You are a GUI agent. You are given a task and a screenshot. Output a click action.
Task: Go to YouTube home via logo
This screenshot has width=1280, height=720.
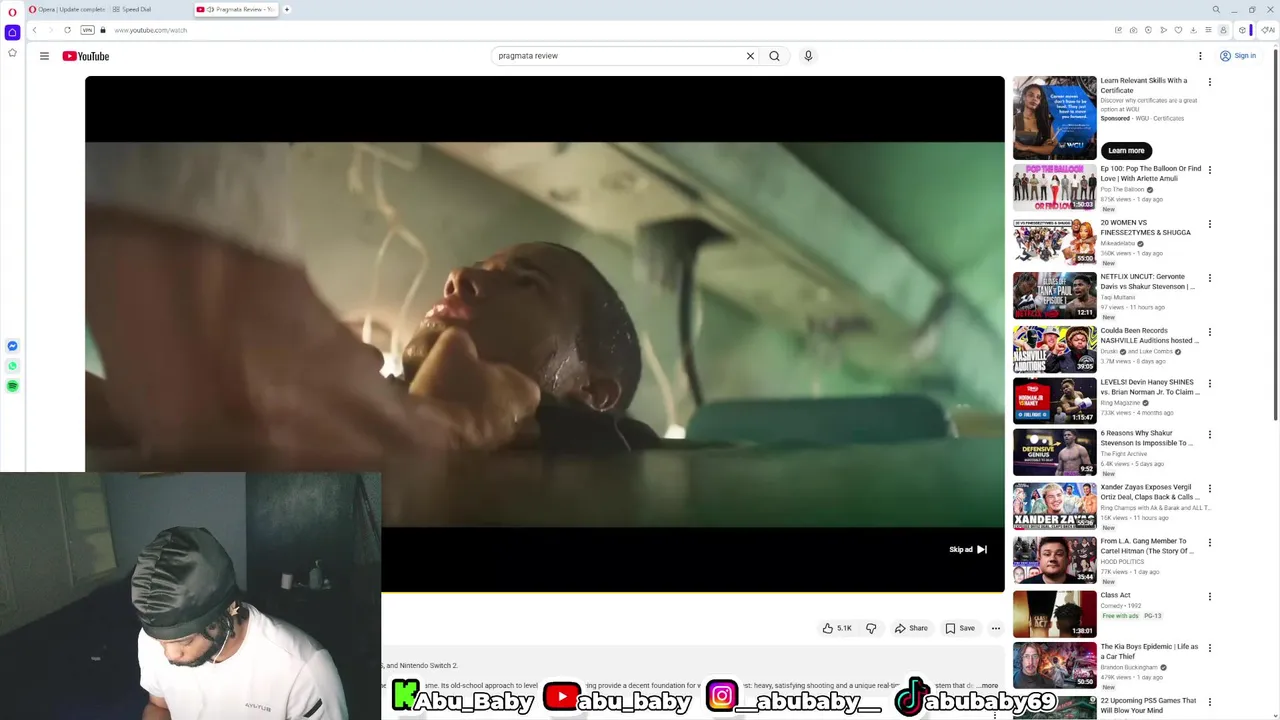(x=86, y=56)
